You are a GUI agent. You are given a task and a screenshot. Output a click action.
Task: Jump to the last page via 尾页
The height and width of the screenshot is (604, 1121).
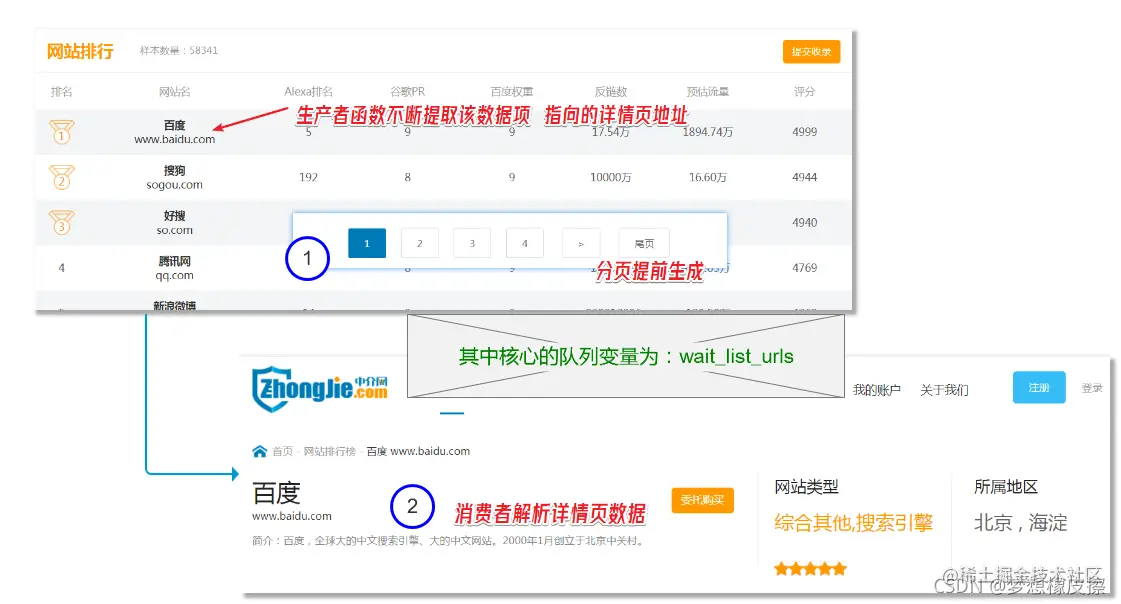(x=644, y=243)
